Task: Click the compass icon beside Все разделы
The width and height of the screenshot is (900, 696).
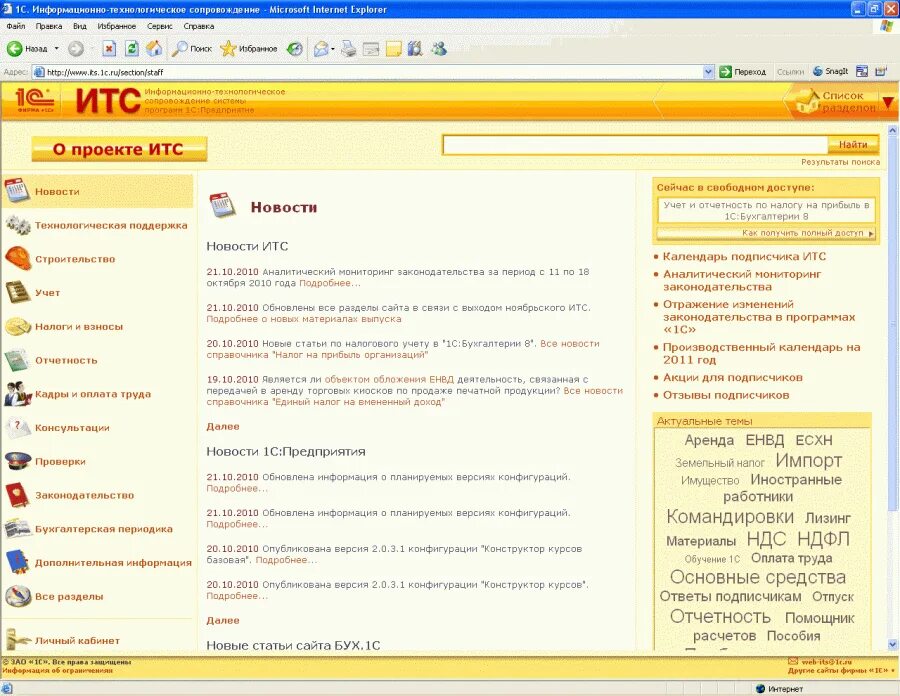Action: point(17,596)
